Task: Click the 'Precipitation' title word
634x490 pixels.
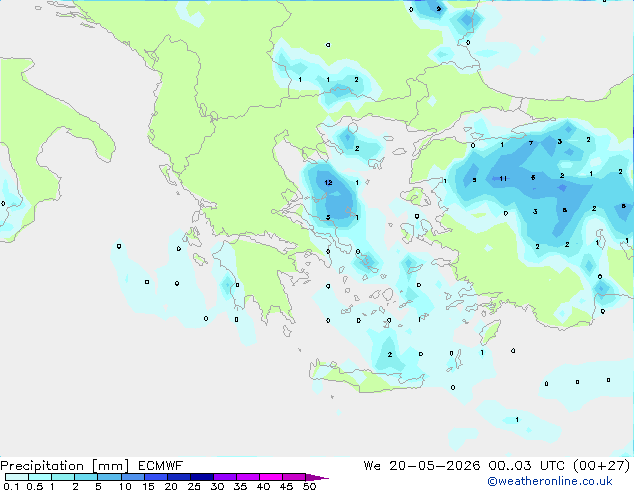Action: [42, 466]
